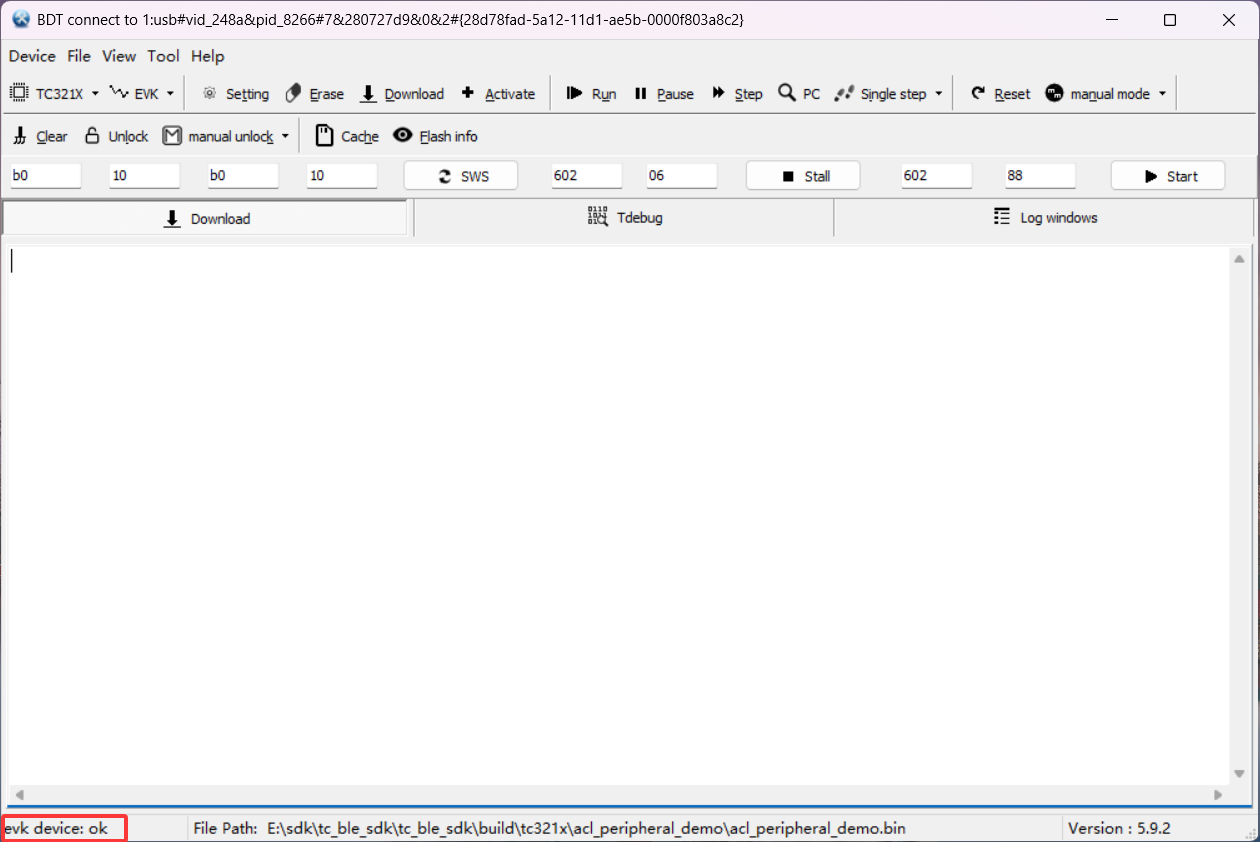Image resolution: width=1260 pixels, height=842 pixels.
Task: Switch to the Tdebug tab
Action: click(624, 218)
